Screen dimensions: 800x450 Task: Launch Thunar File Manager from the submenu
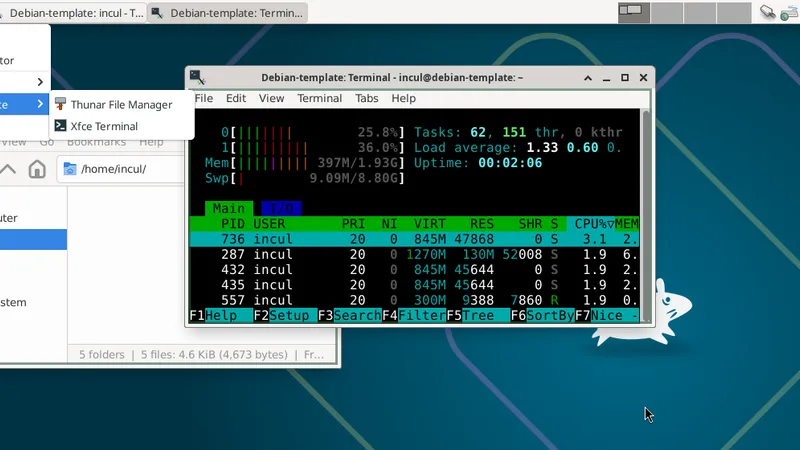click(x=120, y=104)
